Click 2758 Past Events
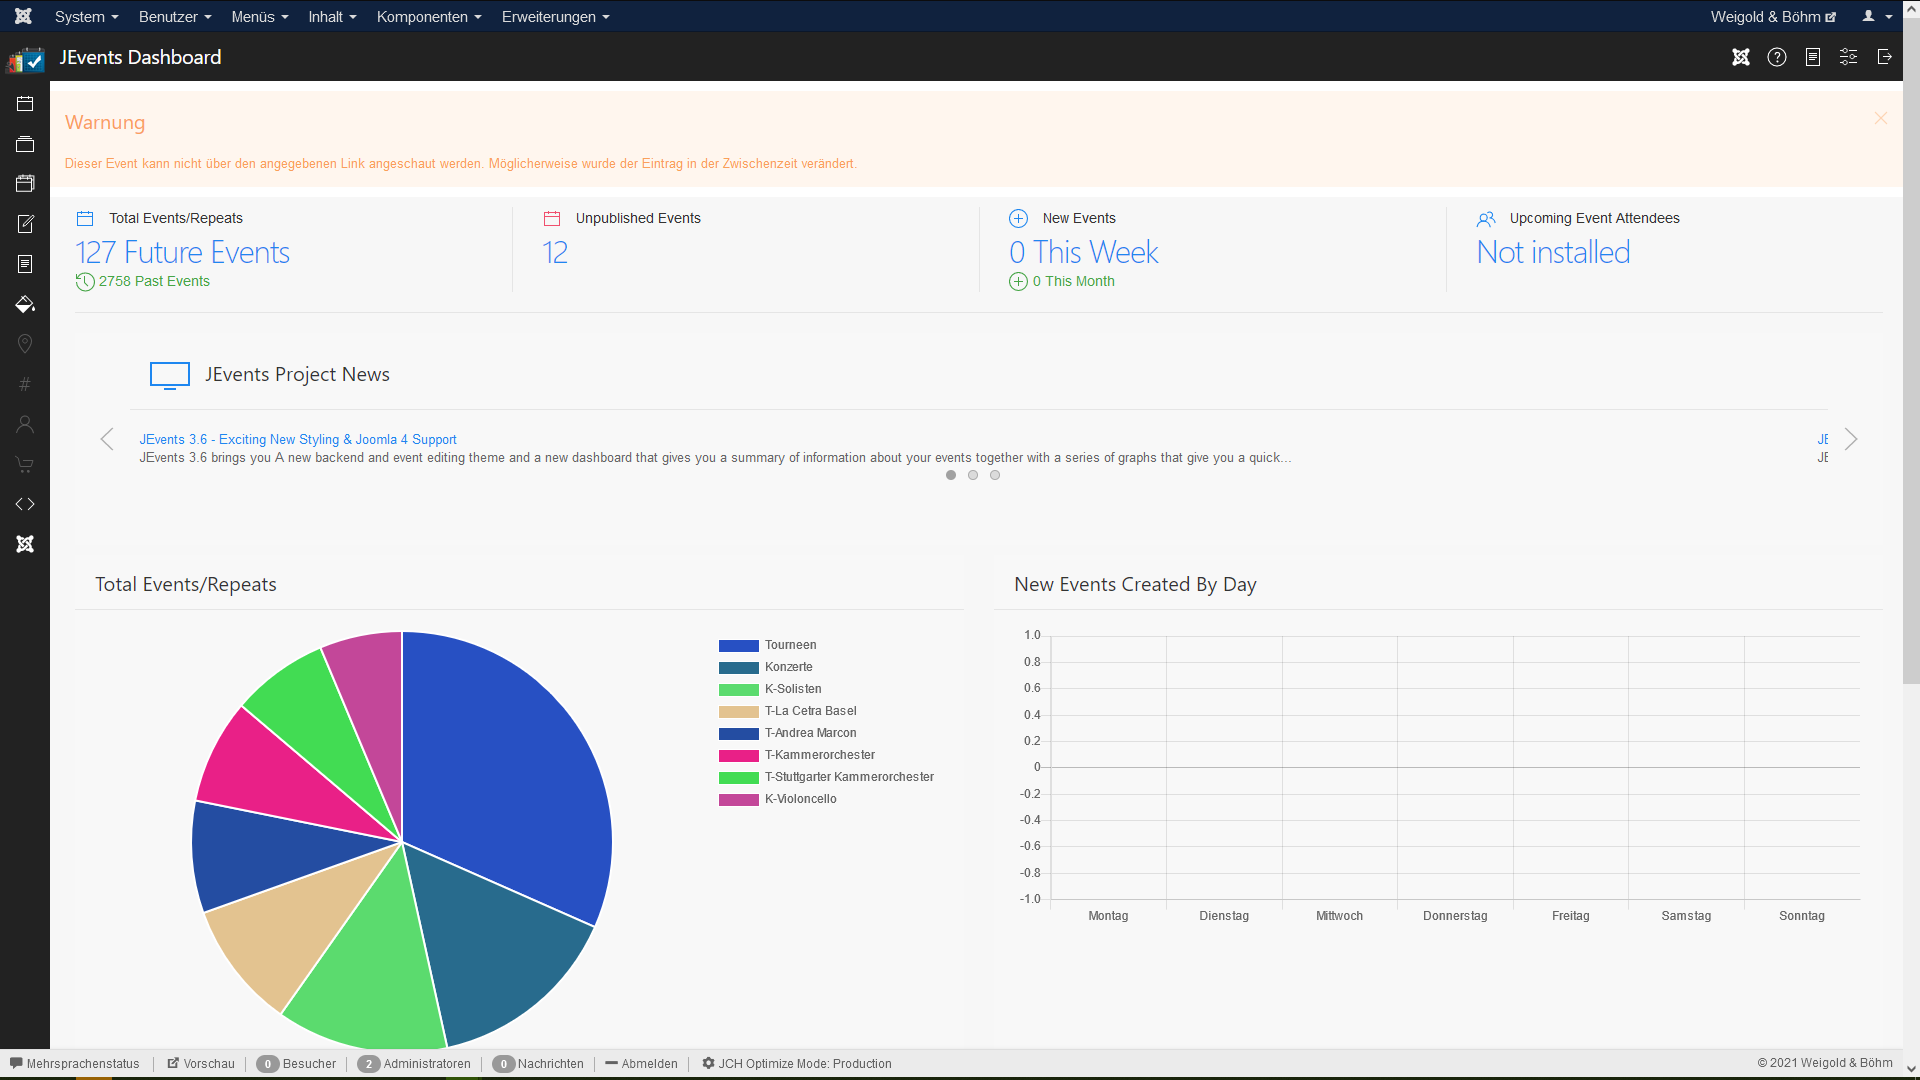Image resolution: width=1920 pixels, height=1080 pixels. coord(154,281)
